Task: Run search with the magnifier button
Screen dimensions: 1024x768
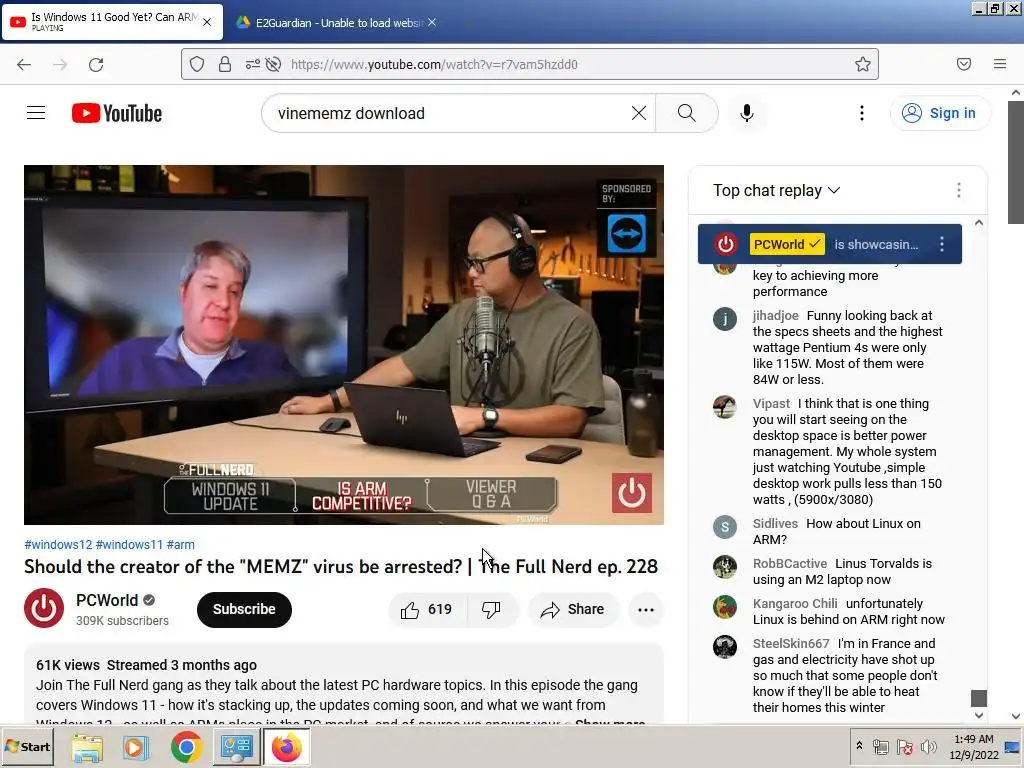Action: pos(686,113)
